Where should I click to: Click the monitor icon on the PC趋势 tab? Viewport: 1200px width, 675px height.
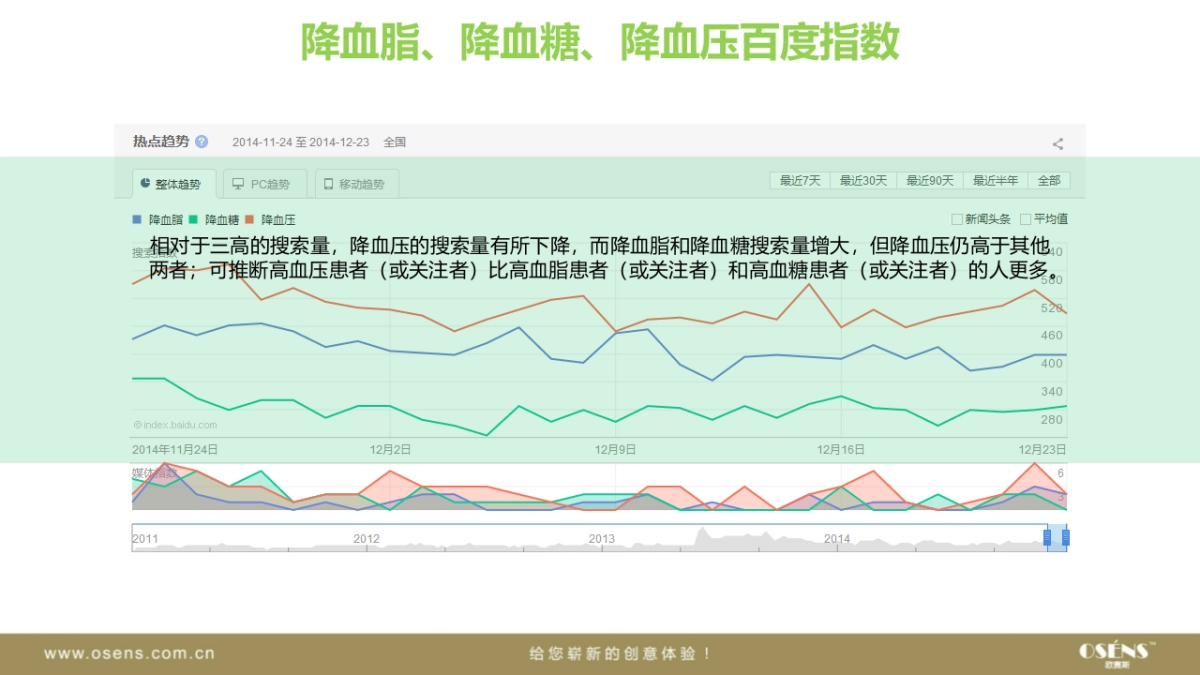[x=238, y=184]
